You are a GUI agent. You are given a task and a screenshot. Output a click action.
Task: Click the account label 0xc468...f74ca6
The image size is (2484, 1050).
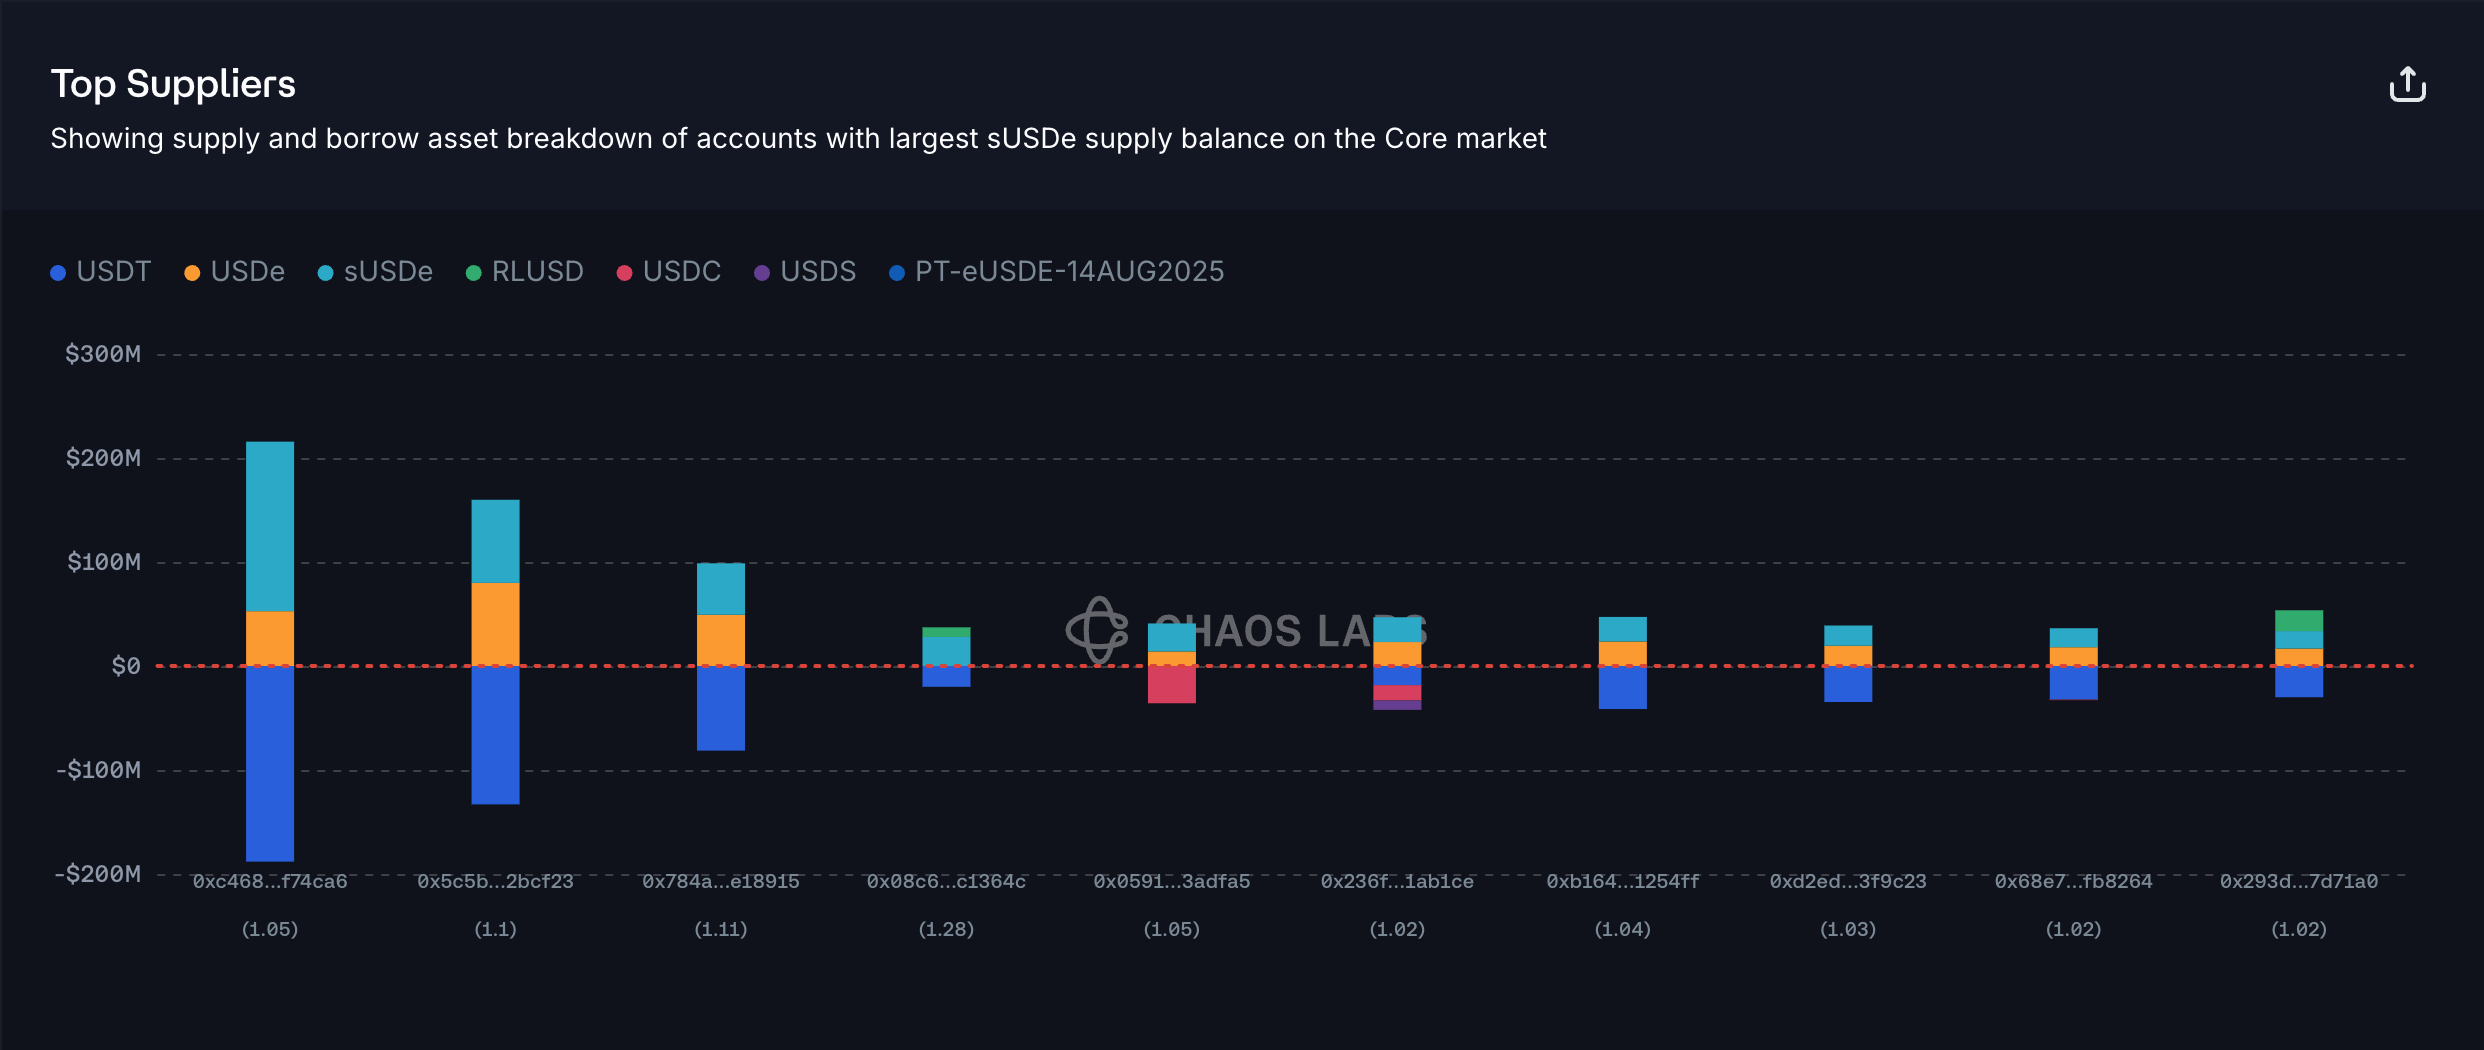tap(270, 882)
